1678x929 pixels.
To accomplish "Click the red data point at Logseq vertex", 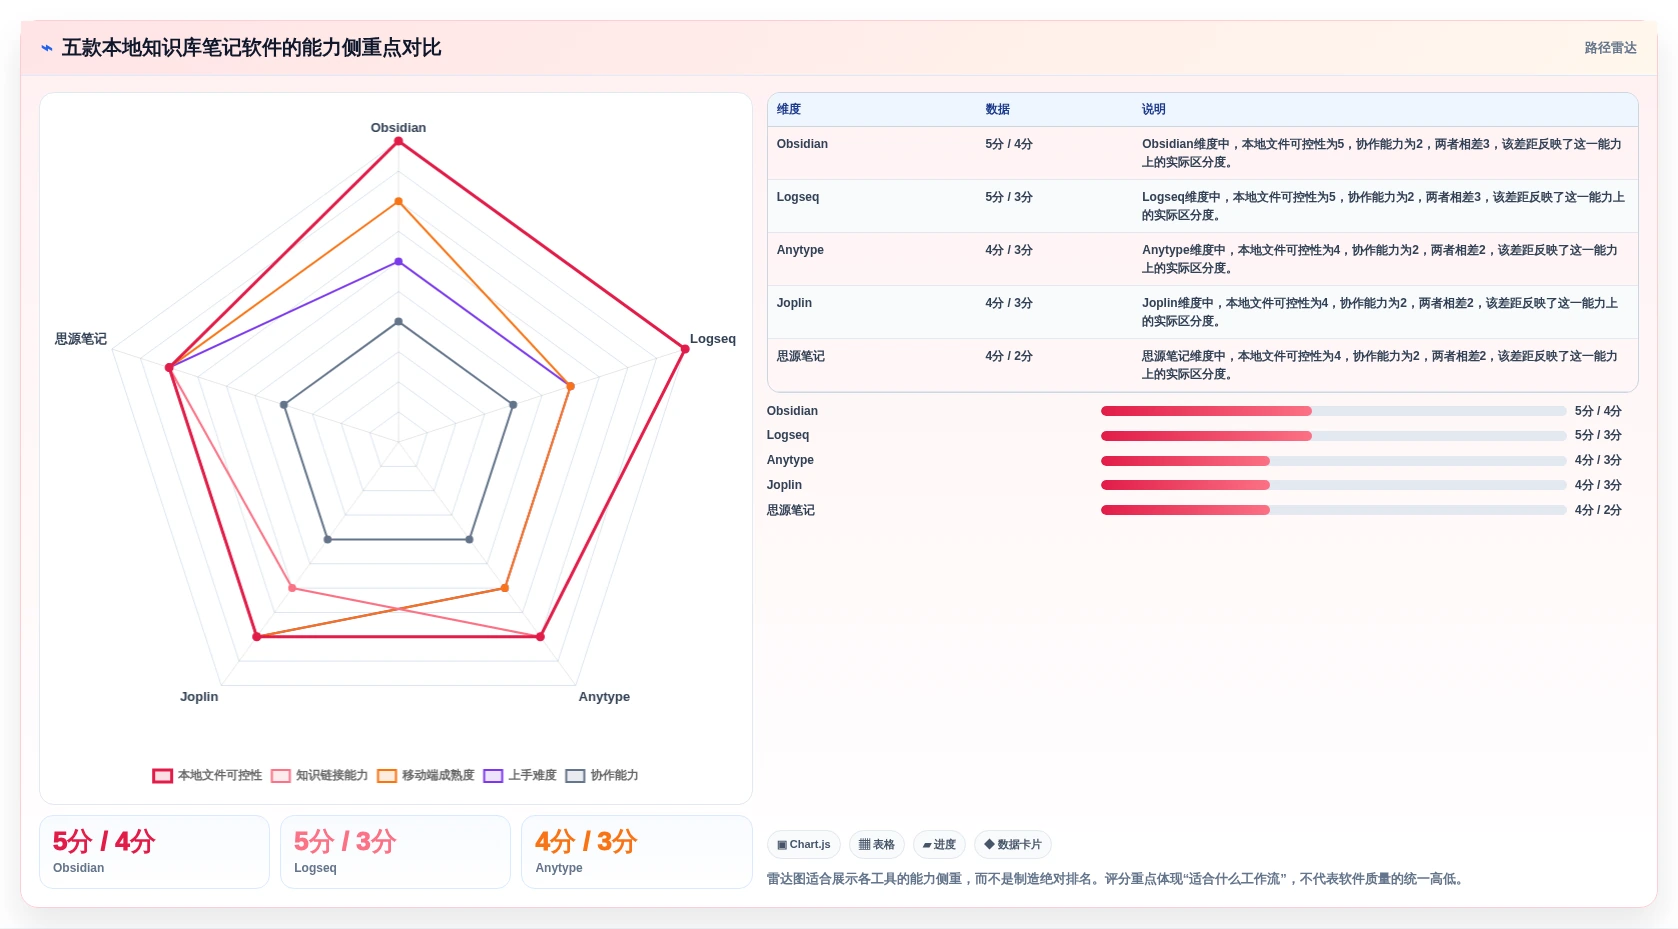I will pos(685,349).
